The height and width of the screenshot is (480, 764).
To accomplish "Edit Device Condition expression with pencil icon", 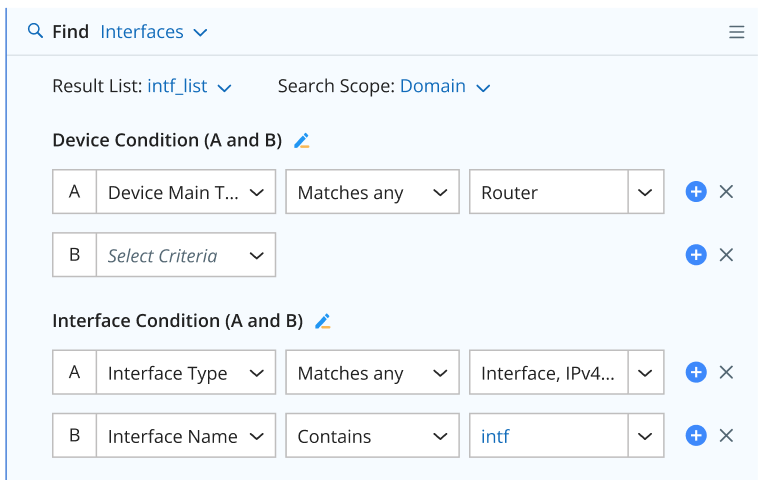I will (x=302, y=141).
